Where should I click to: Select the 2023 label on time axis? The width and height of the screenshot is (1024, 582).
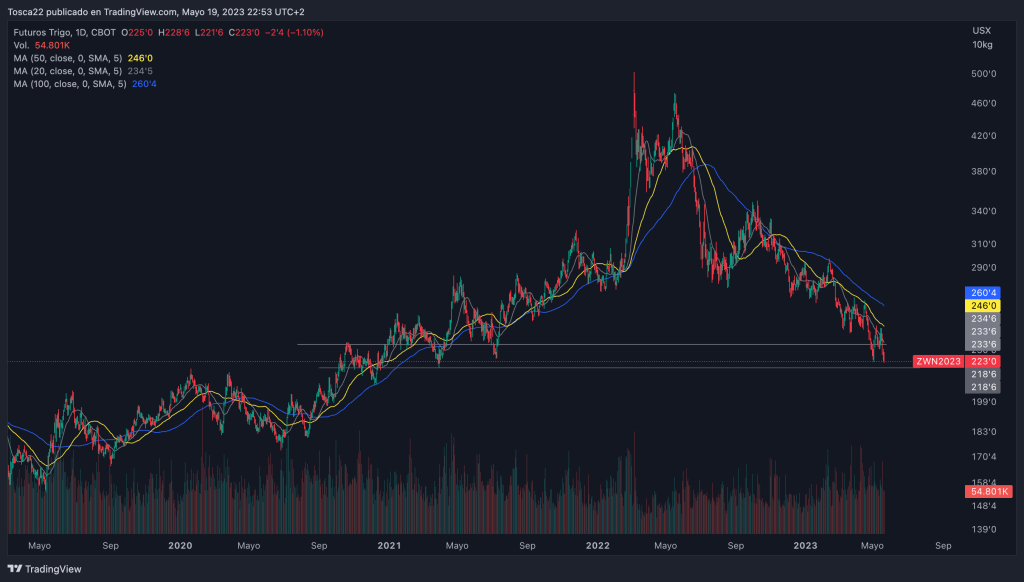coord(805,546)
